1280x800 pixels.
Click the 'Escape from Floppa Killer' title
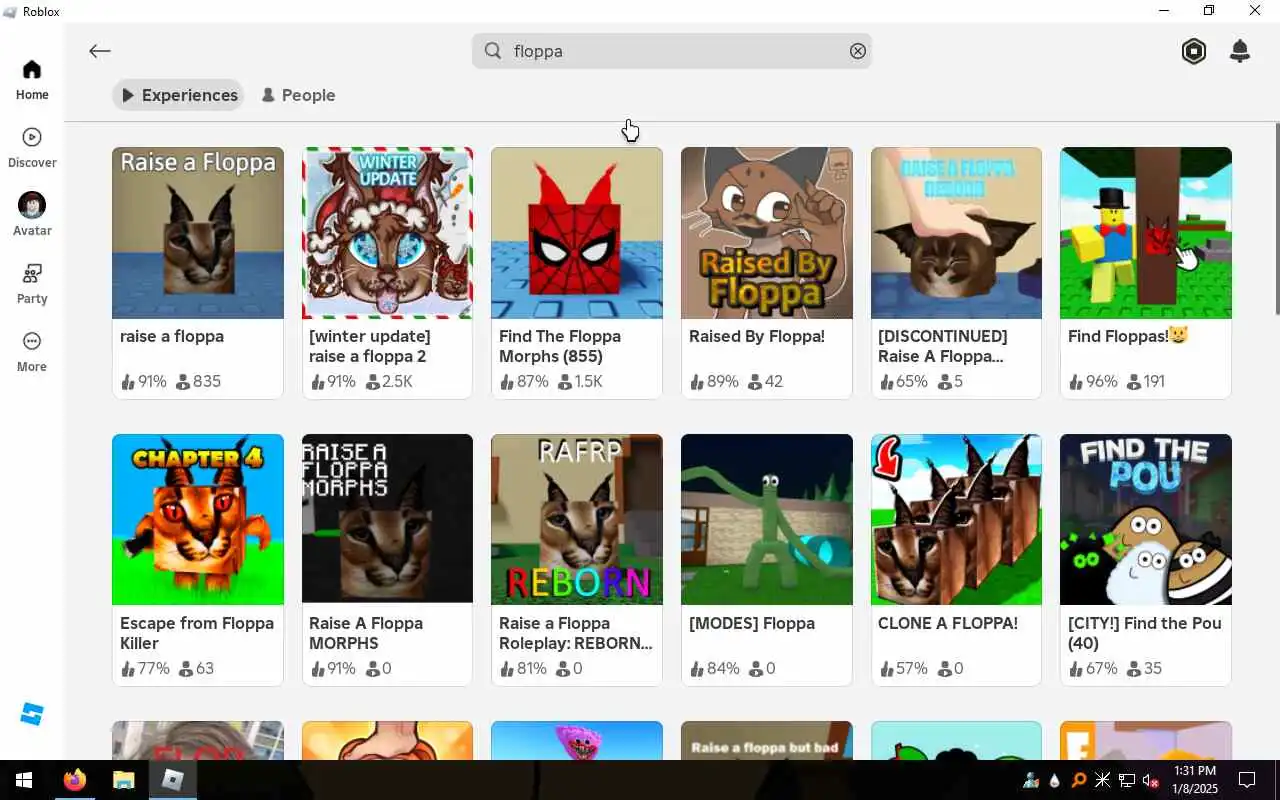tap(197, 633)
